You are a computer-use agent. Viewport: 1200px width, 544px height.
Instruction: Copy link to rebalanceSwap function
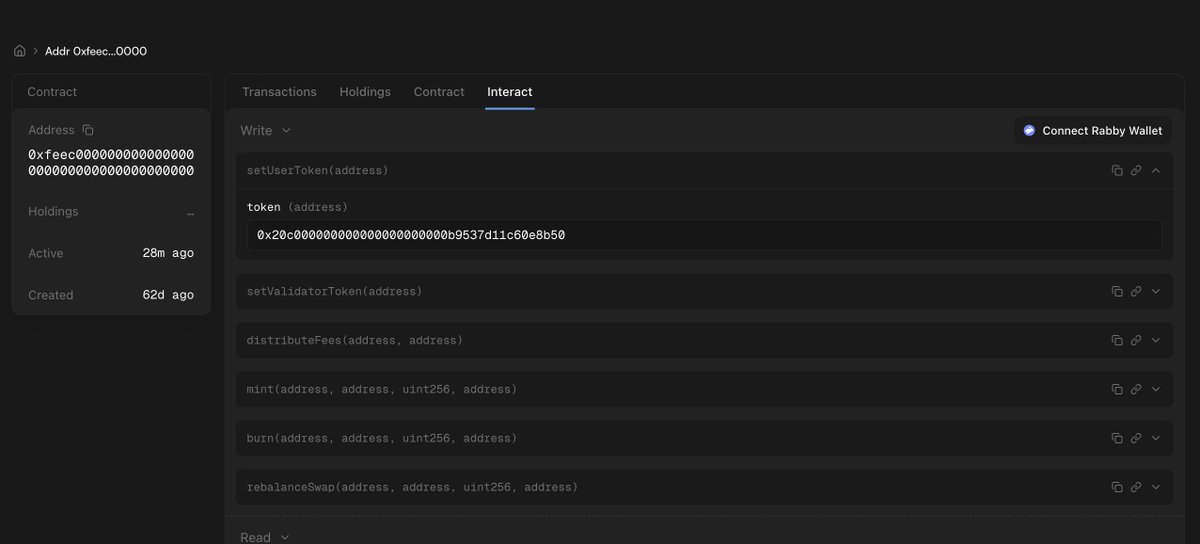[1136, 487]
